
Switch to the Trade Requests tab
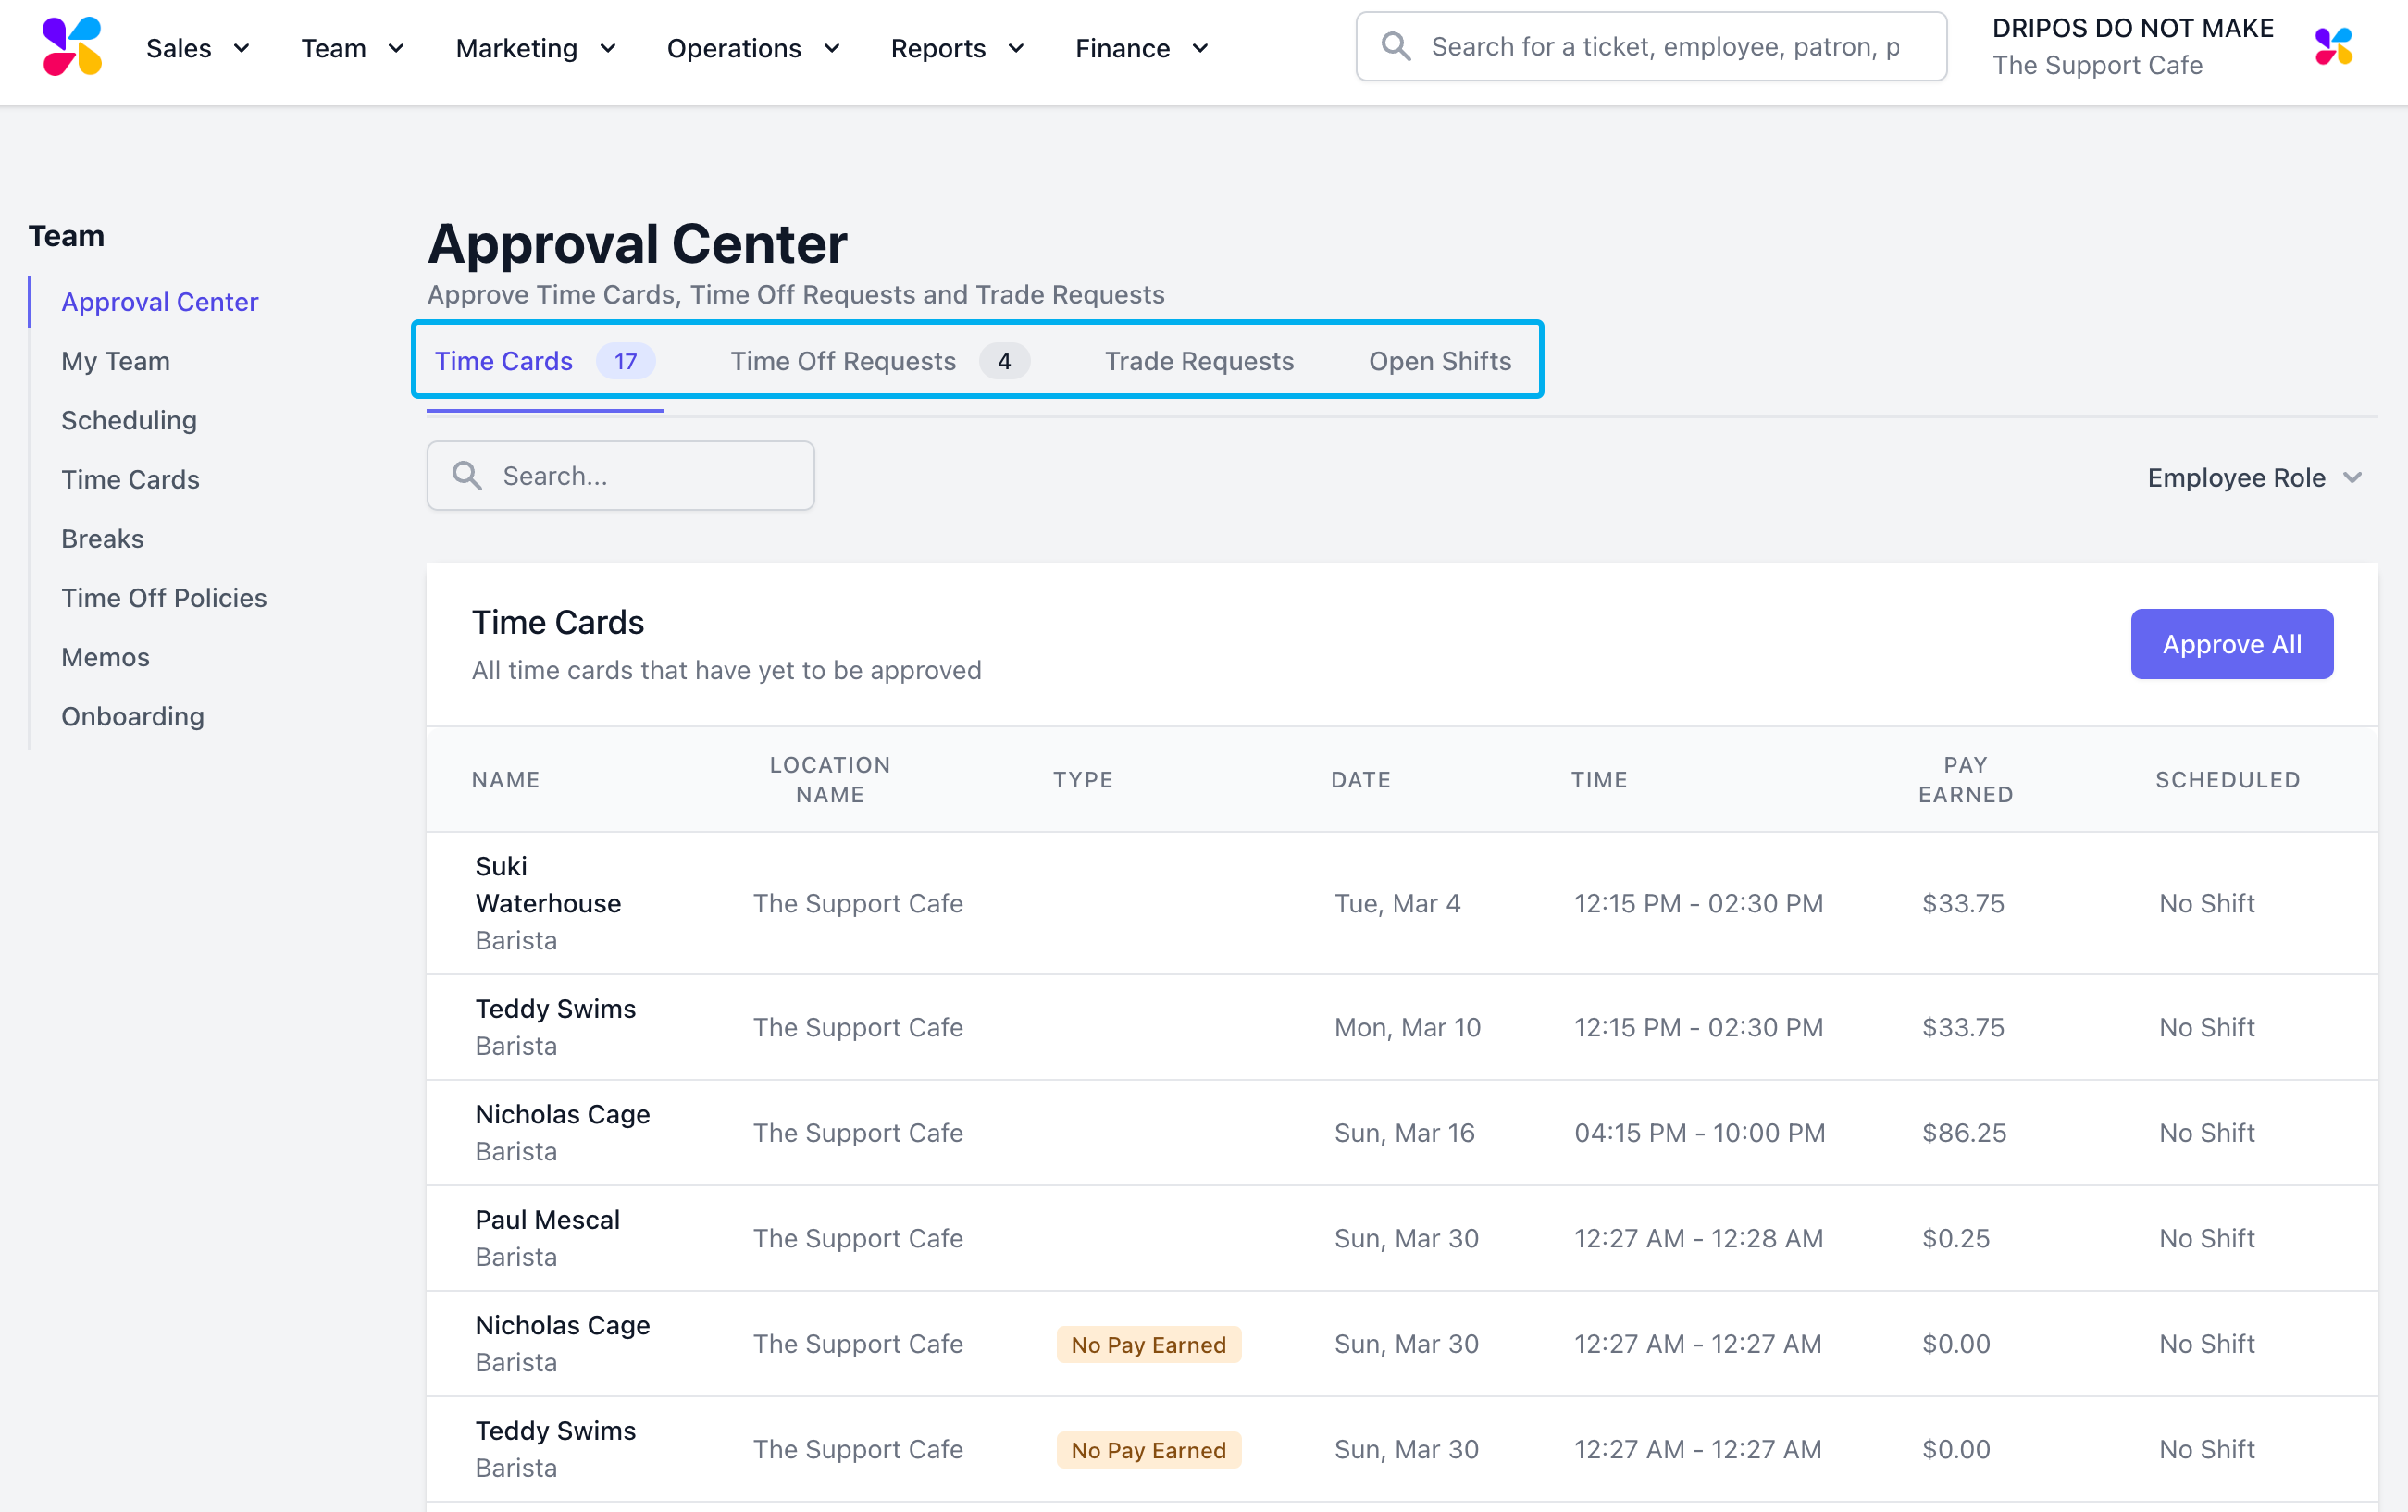pyautogui.click(x=1198, y=361)
